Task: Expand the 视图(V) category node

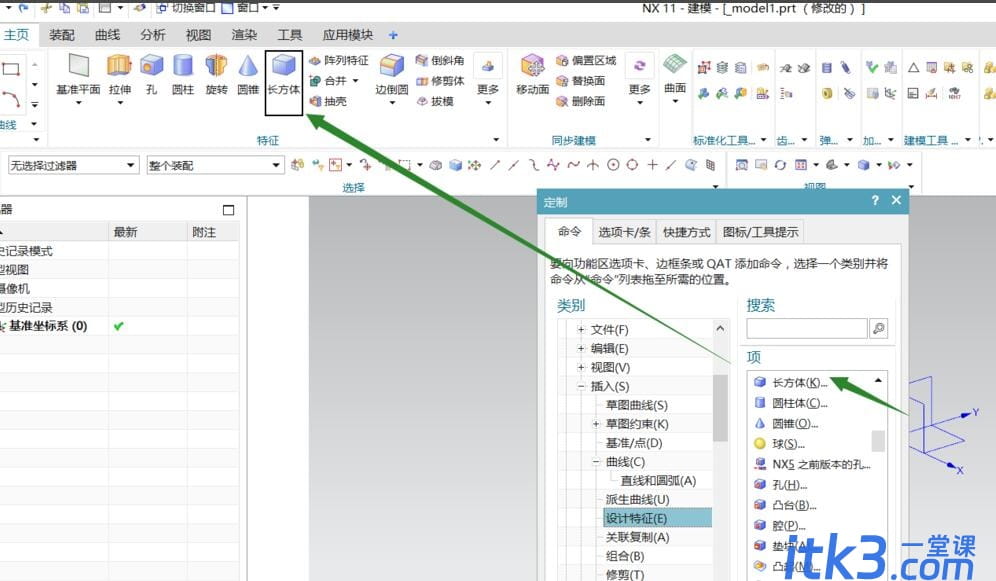Action: tap(581, 367)
